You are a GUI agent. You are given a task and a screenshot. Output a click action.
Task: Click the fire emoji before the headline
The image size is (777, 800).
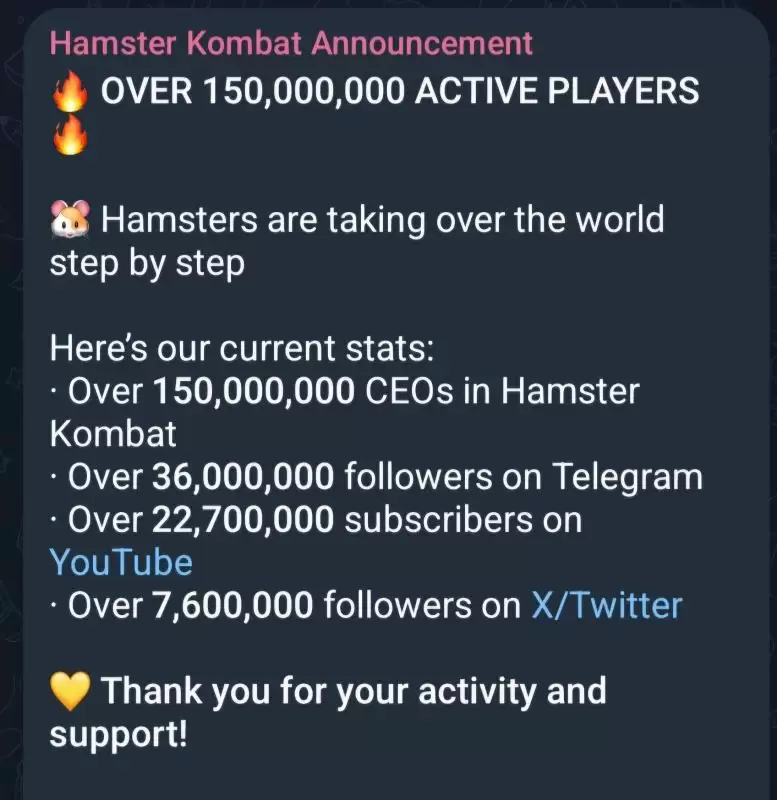[69, 93]
